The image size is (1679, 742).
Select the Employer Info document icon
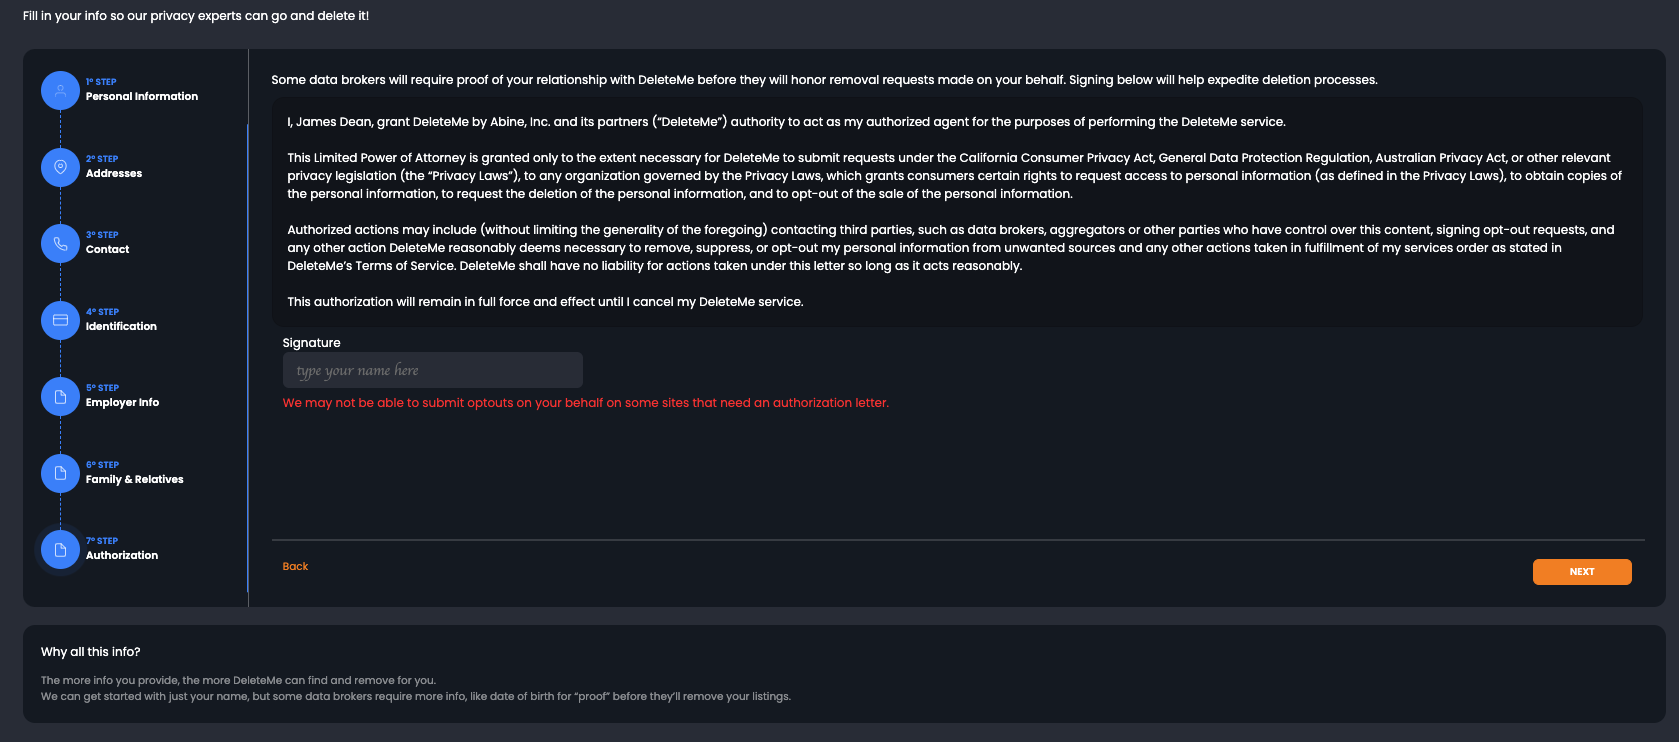coord(60,396)
